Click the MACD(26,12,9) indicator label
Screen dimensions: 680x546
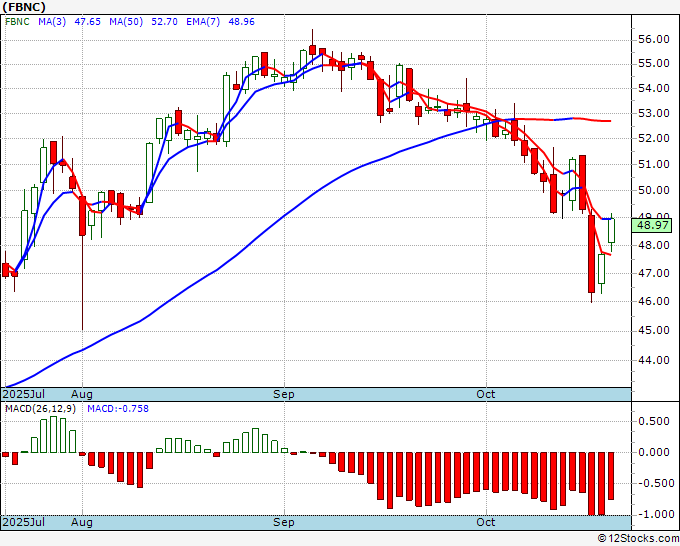tap(40, 409)
